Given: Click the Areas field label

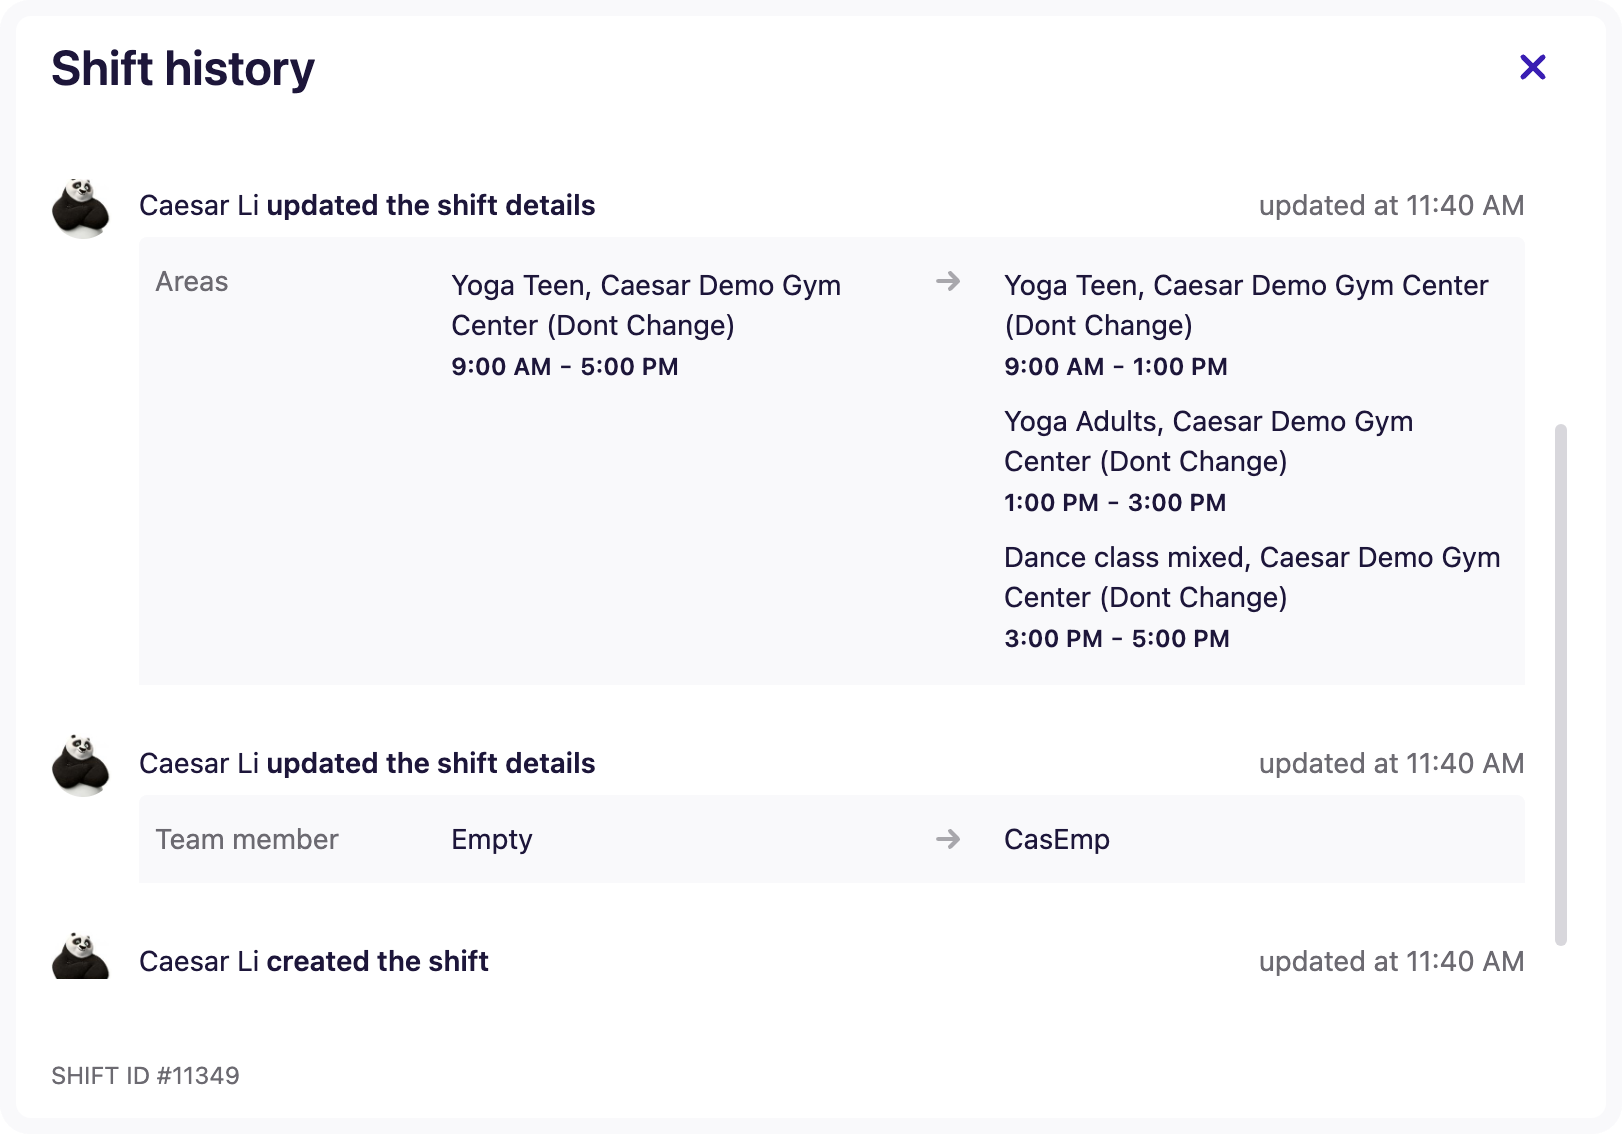Looking at the screenshot, I should coord(191,282).
